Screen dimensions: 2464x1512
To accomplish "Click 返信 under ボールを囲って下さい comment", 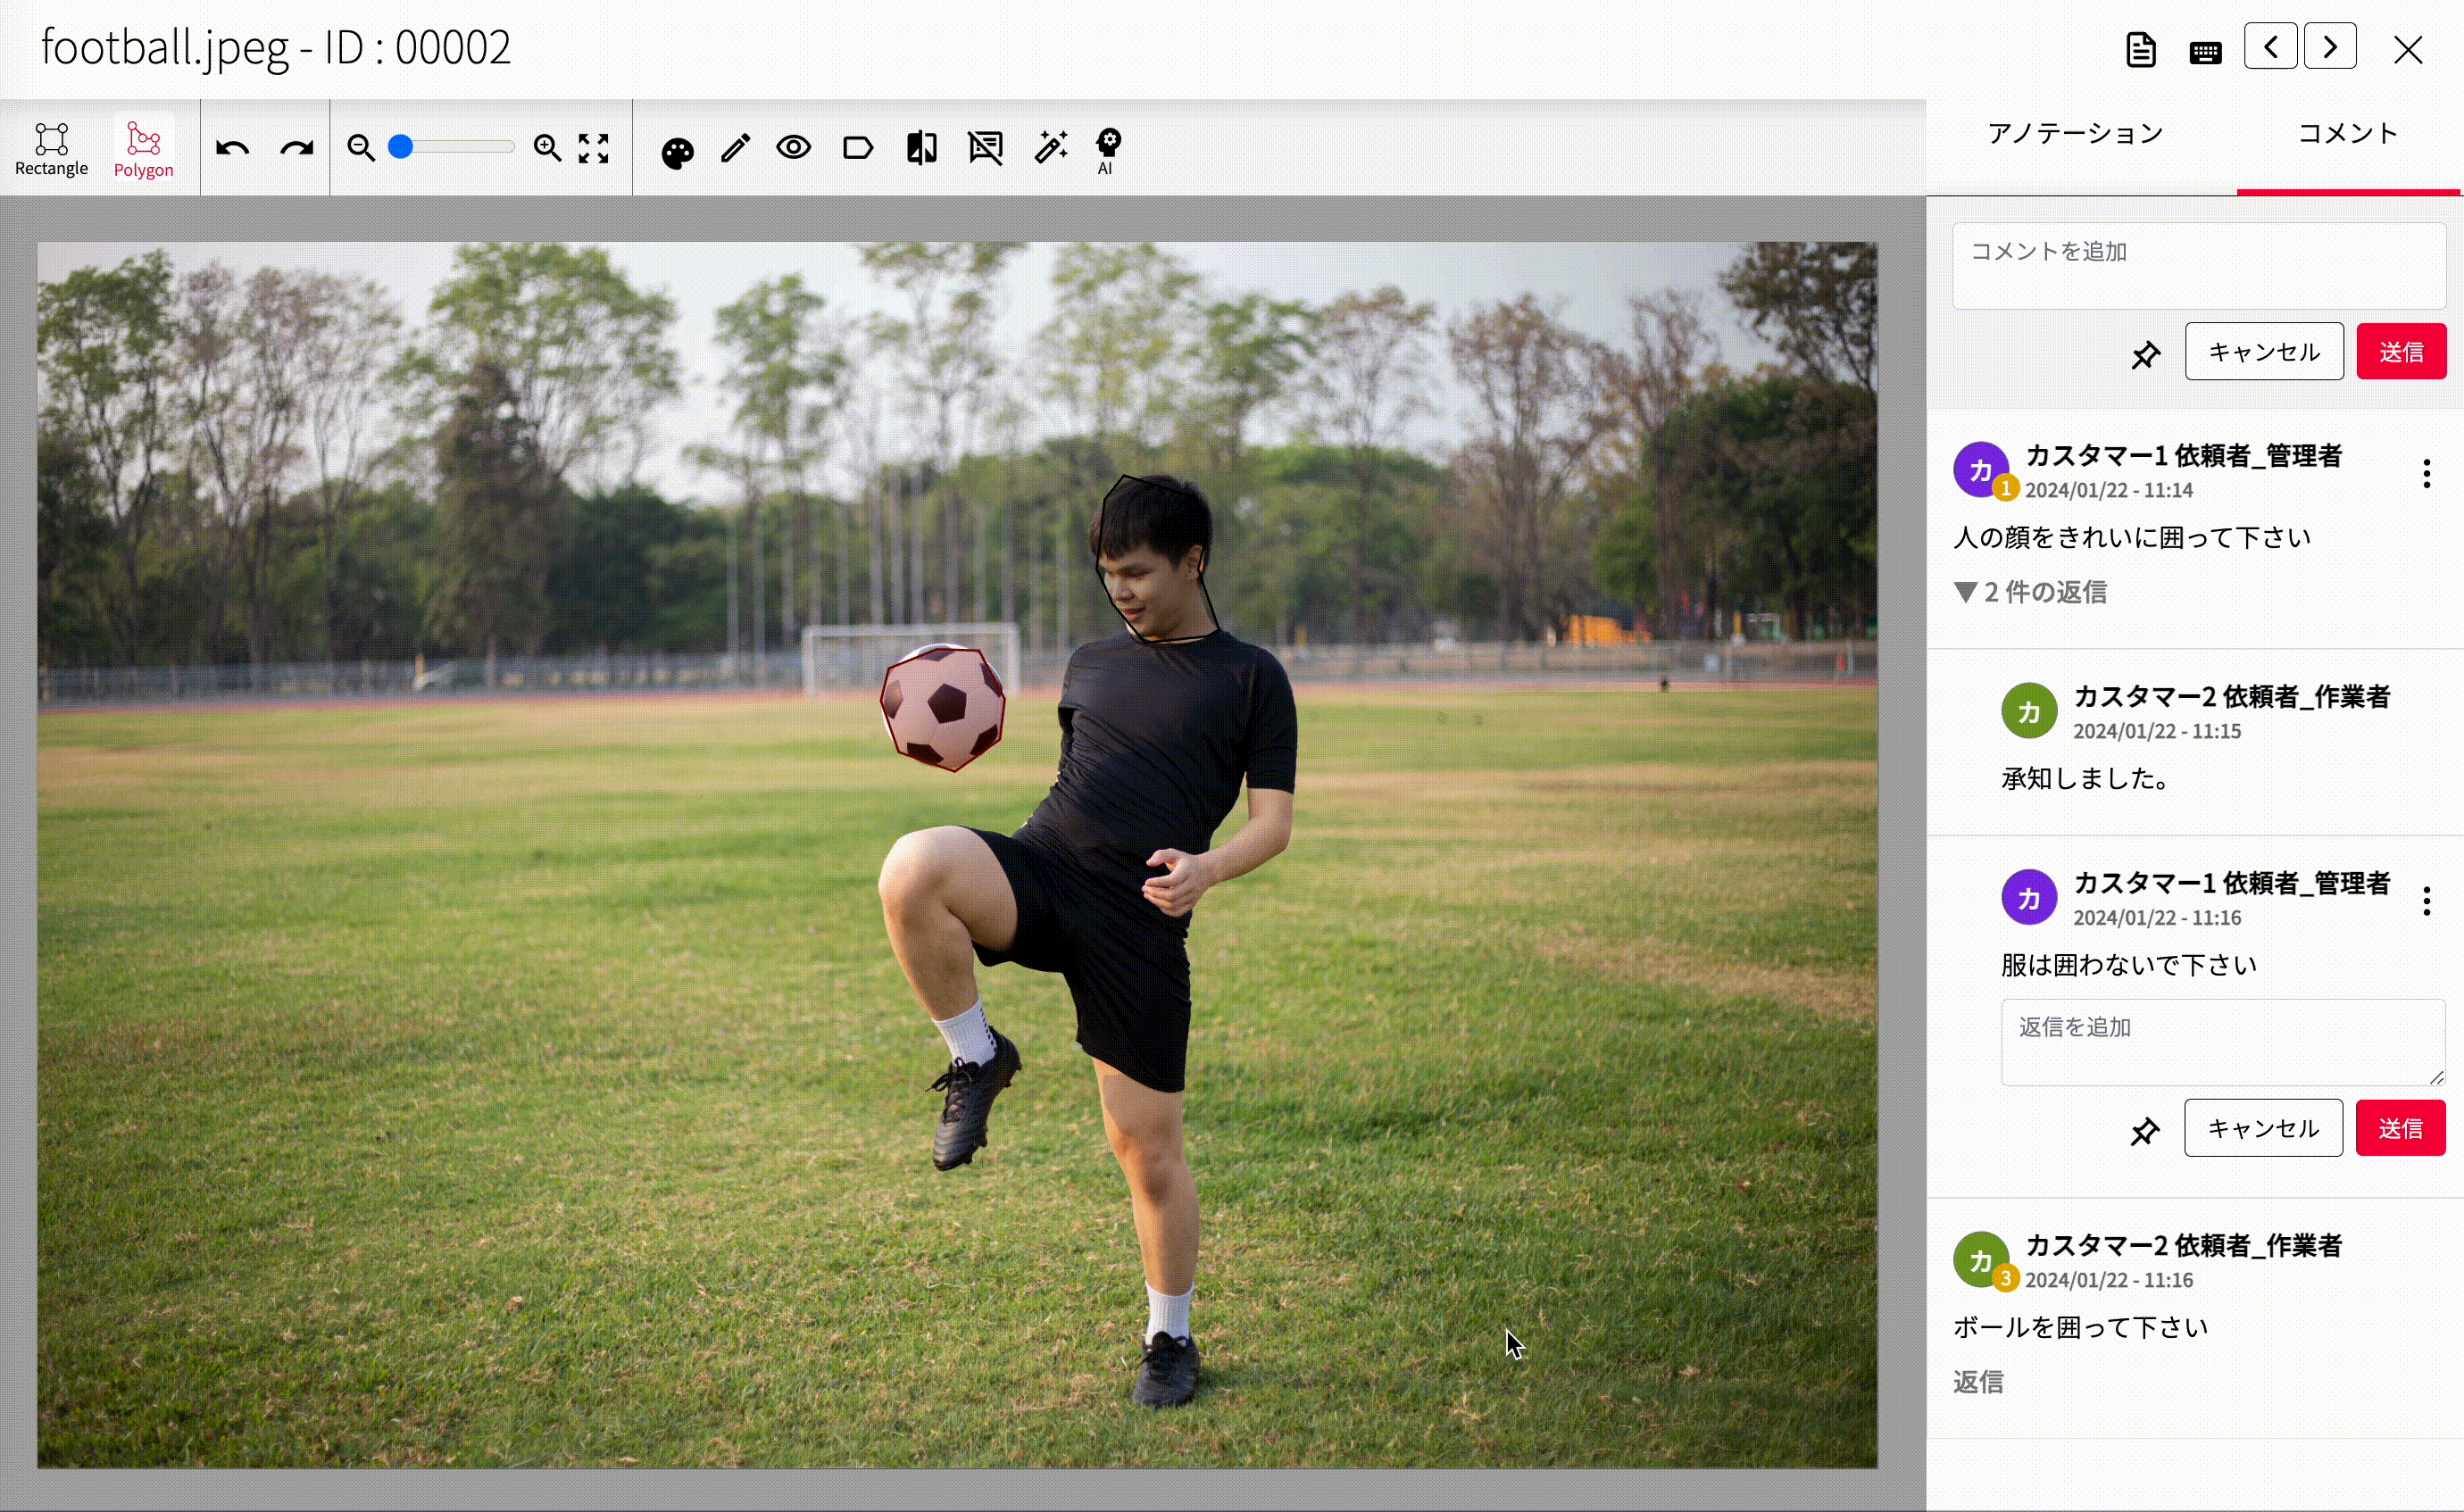I will click(x=1978, y=1382).
